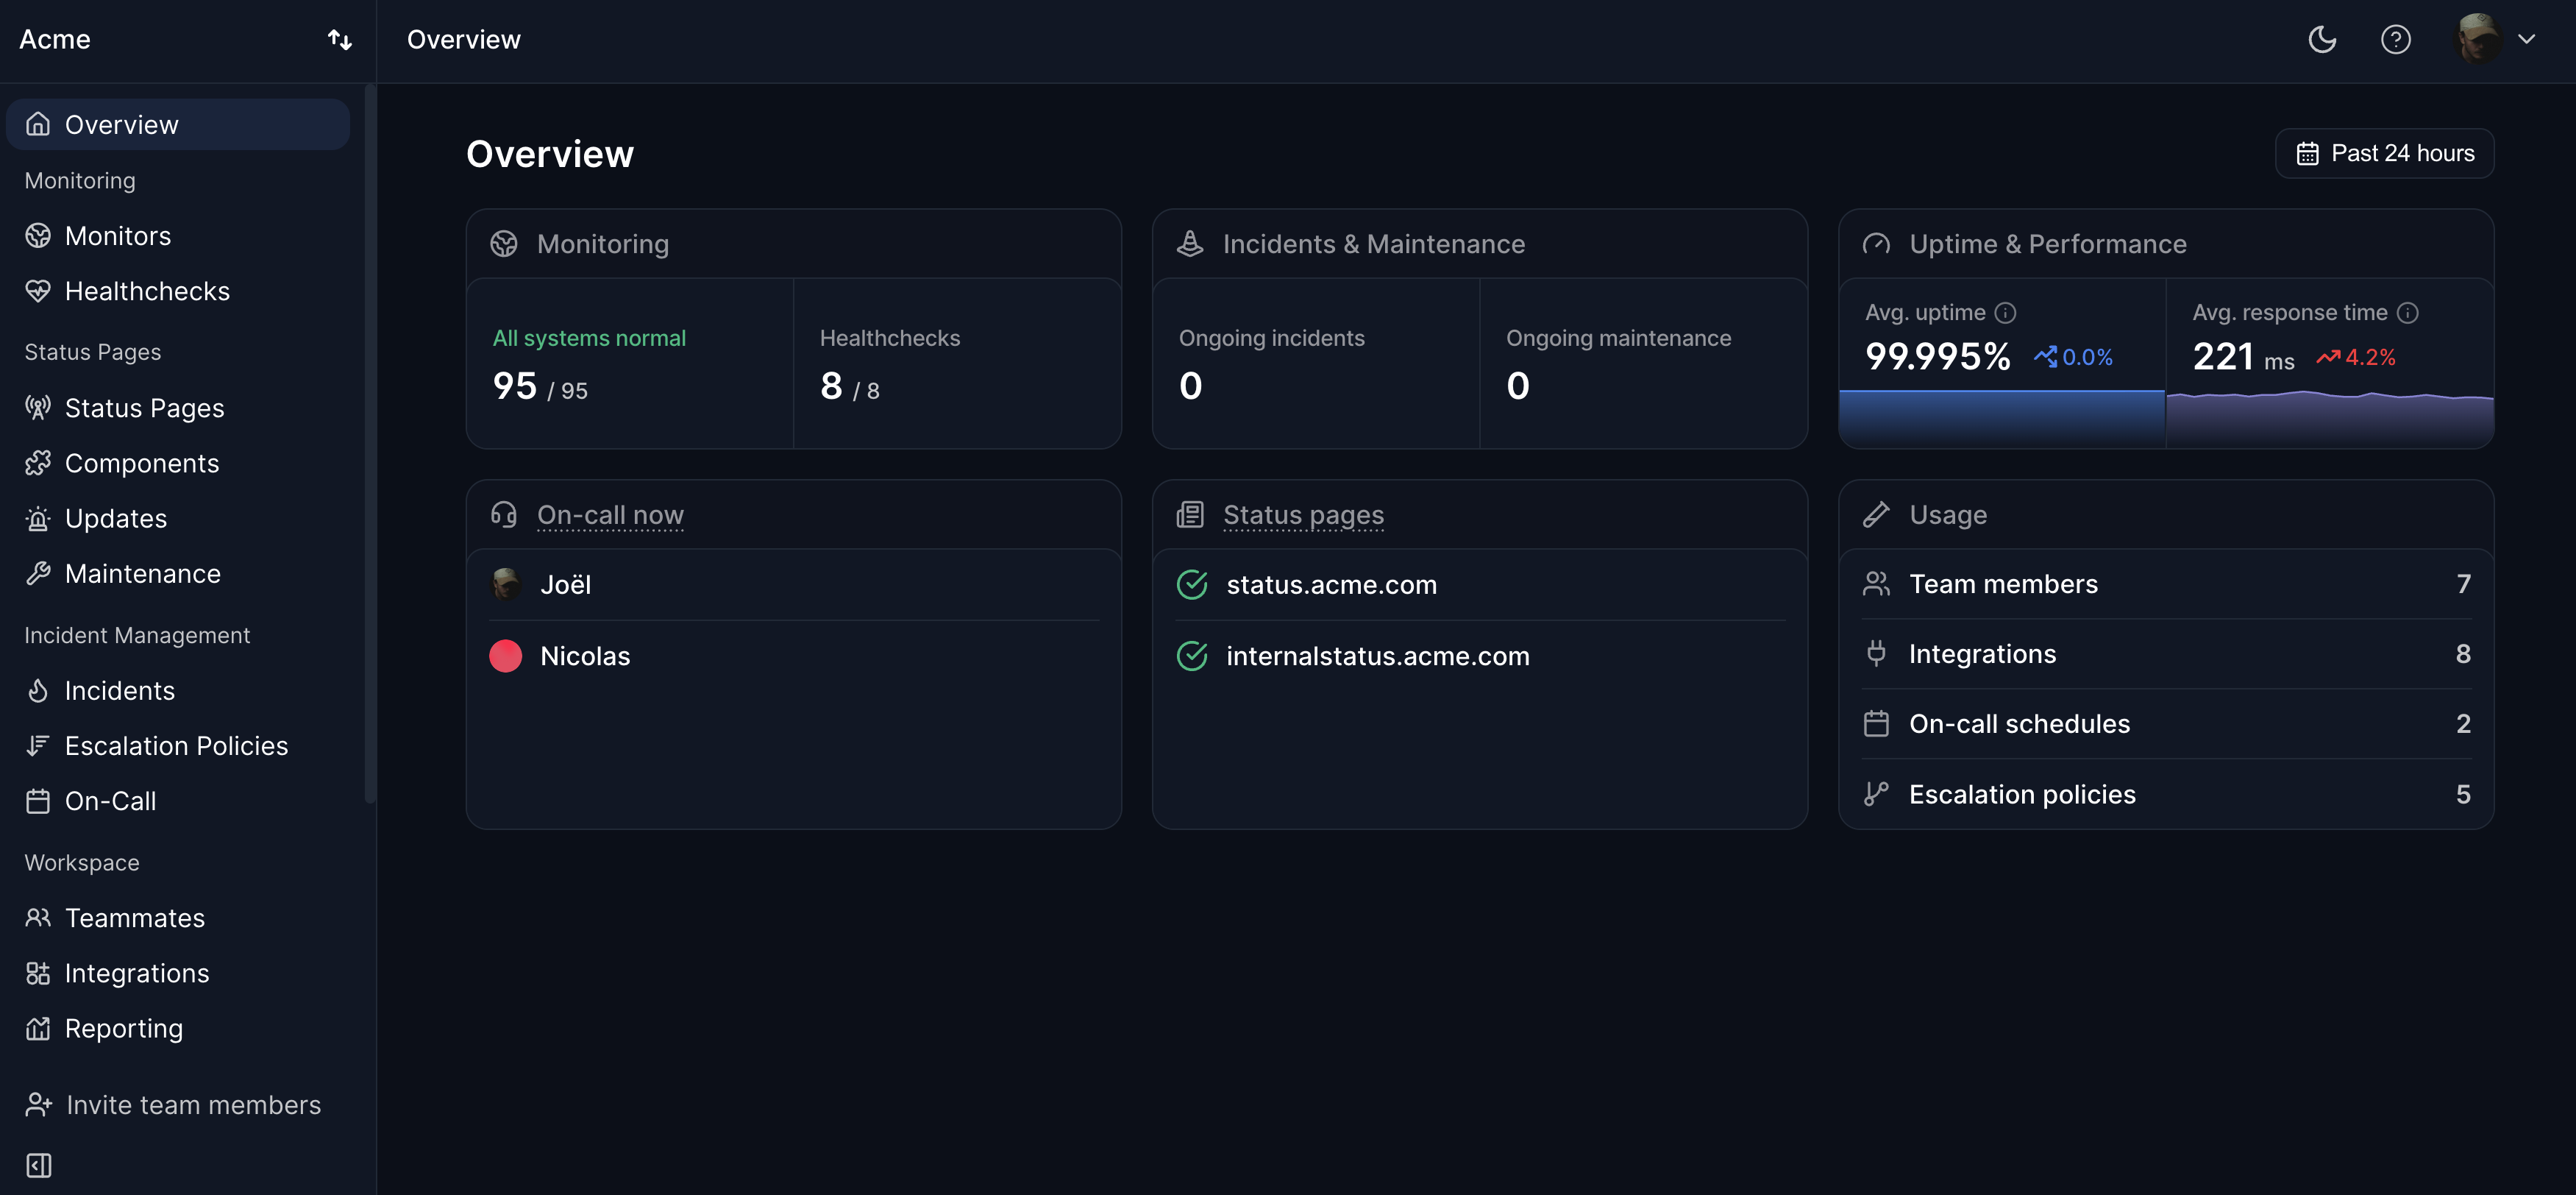Image resolution: width=2576 pixels, height=1195 pixels.
Task: Select Nicolas in the on-call list
Action: coord(794,656)
